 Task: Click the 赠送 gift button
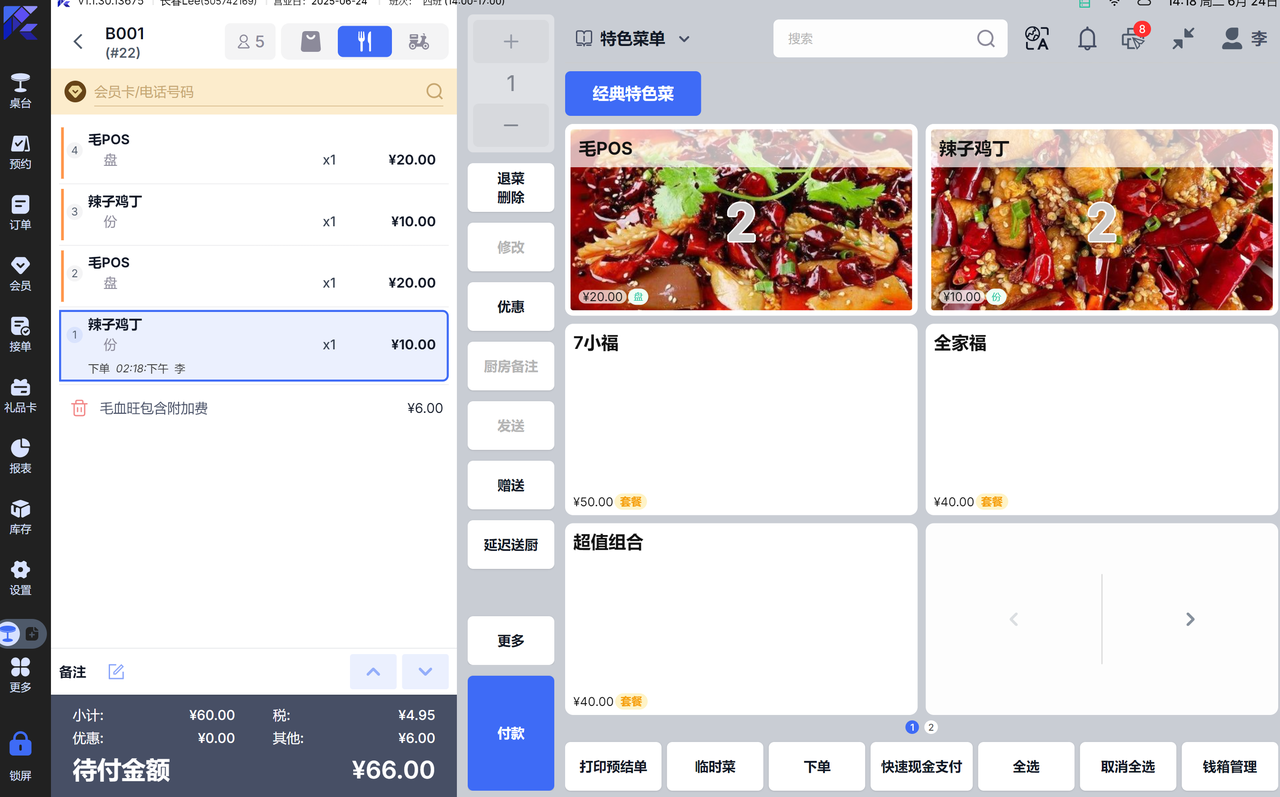511,485
